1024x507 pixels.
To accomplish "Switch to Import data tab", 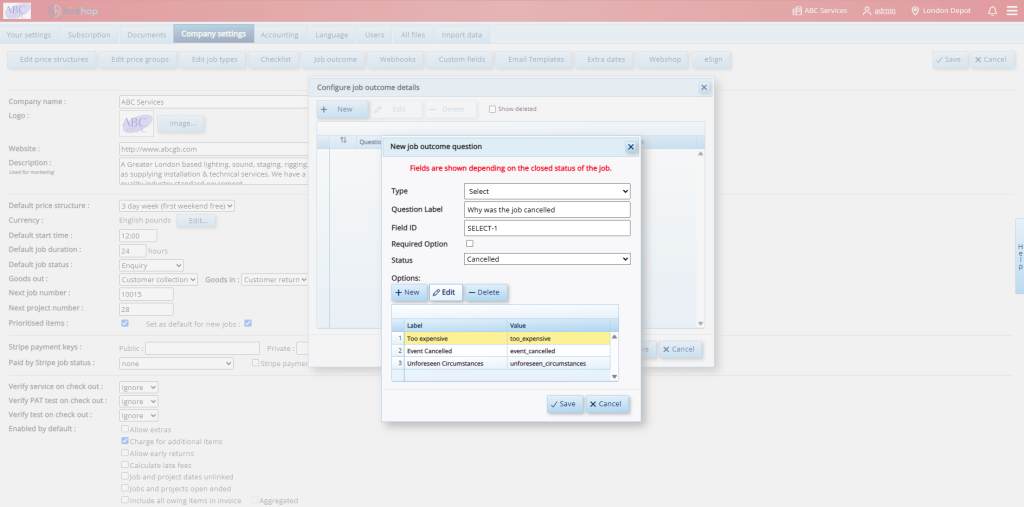I will coord(462,35).
